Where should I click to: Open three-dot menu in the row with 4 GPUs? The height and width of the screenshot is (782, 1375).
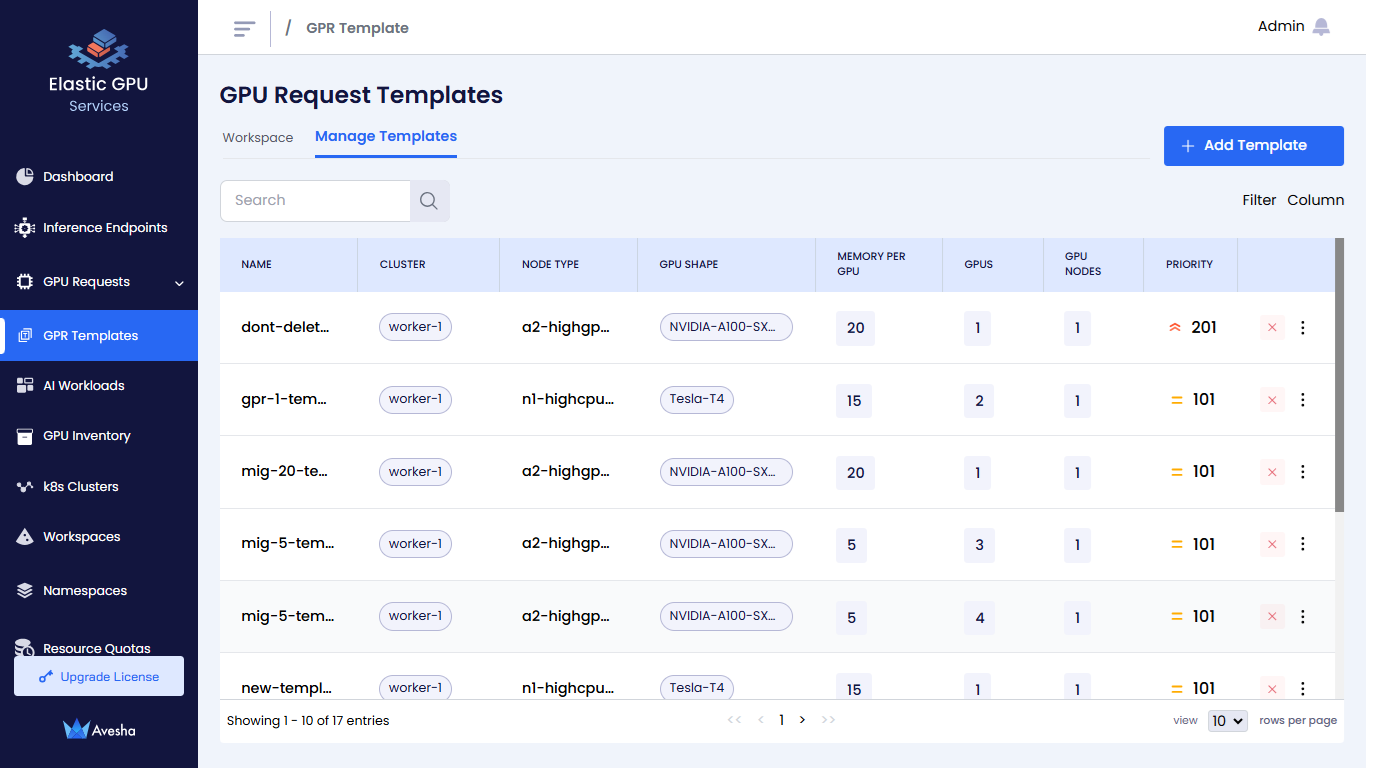1302,617
